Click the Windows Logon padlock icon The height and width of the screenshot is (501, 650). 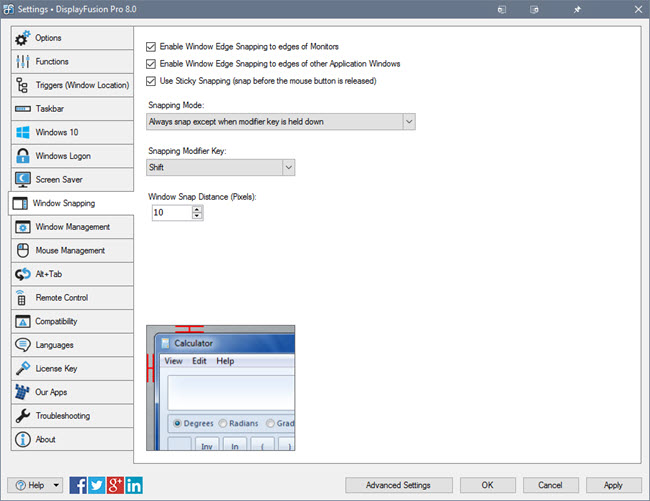pos(22,156)
